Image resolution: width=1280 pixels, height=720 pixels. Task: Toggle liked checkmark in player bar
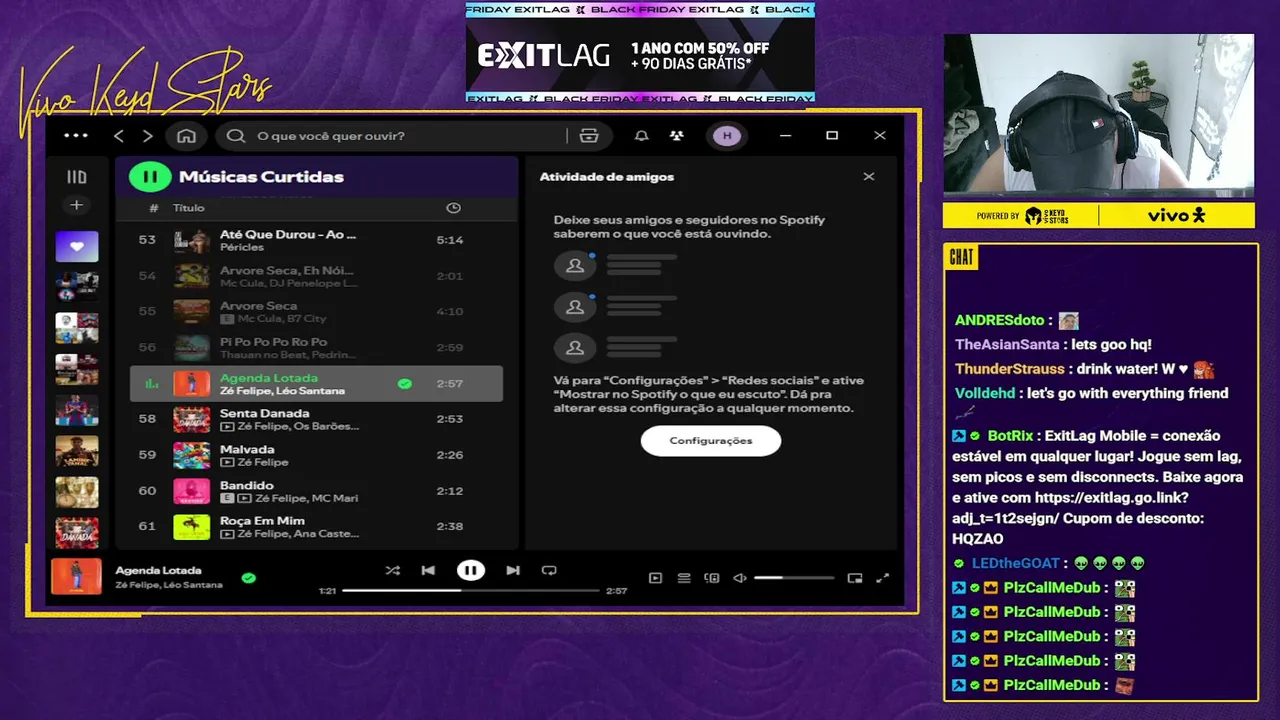point(248,578)
